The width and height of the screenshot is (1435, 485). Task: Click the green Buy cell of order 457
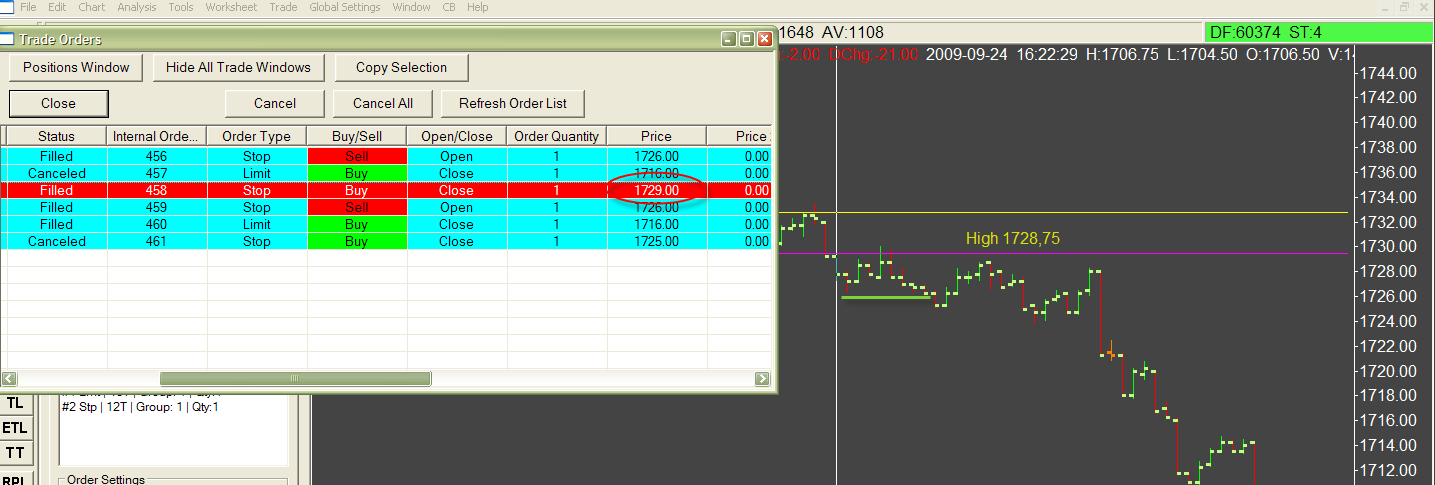356,173
